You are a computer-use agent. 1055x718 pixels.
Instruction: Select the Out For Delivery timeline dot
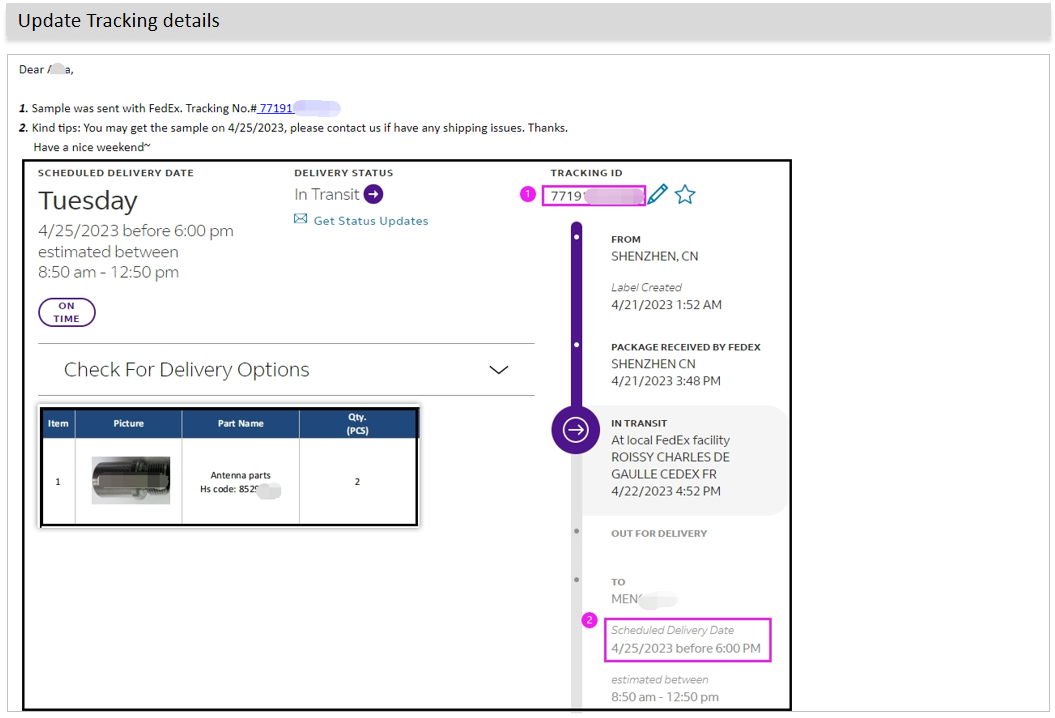point(577,532)
